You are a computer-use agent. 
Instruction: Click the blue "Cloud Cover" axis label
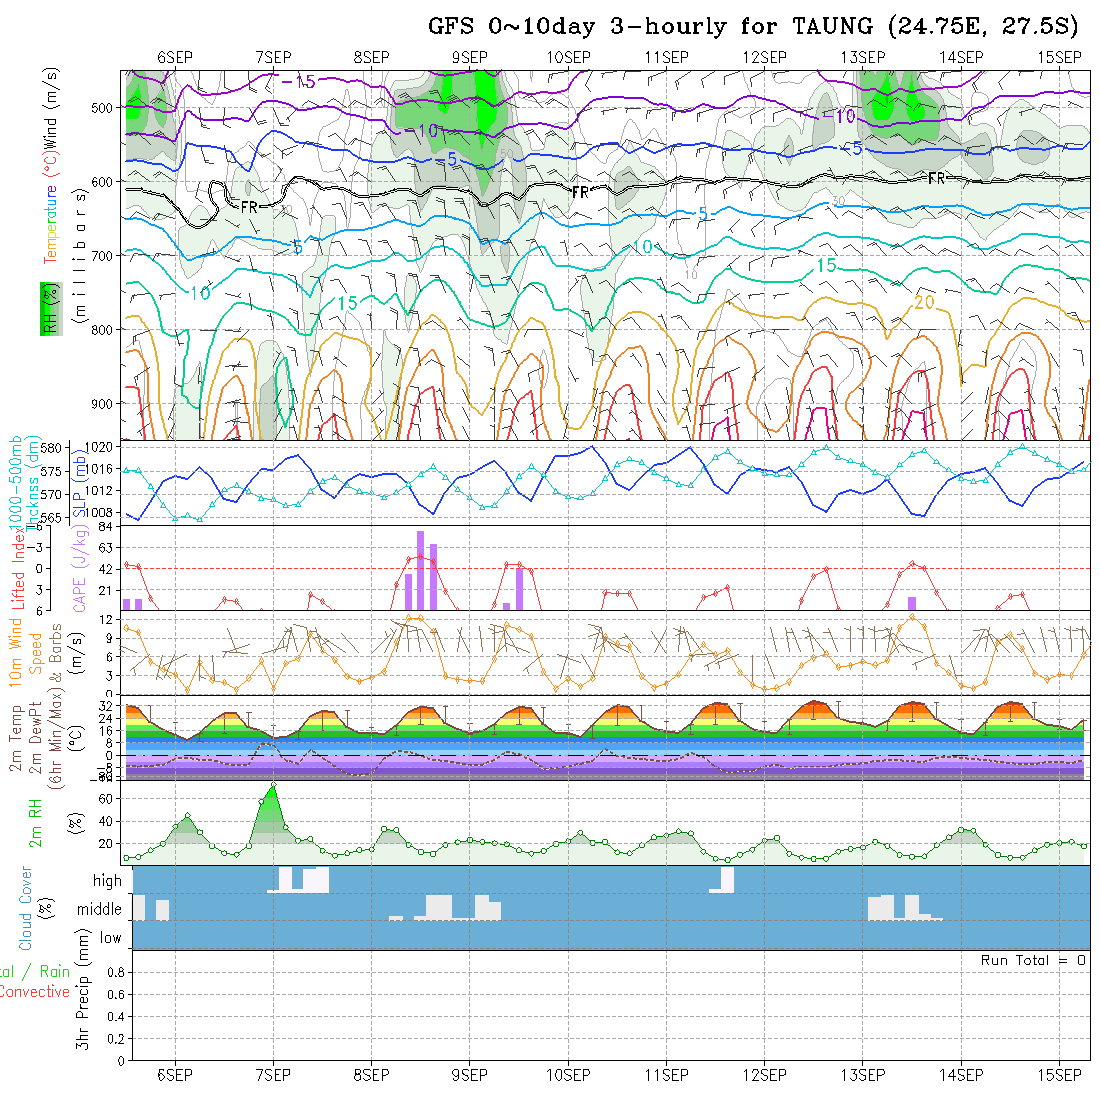(27, 907)
